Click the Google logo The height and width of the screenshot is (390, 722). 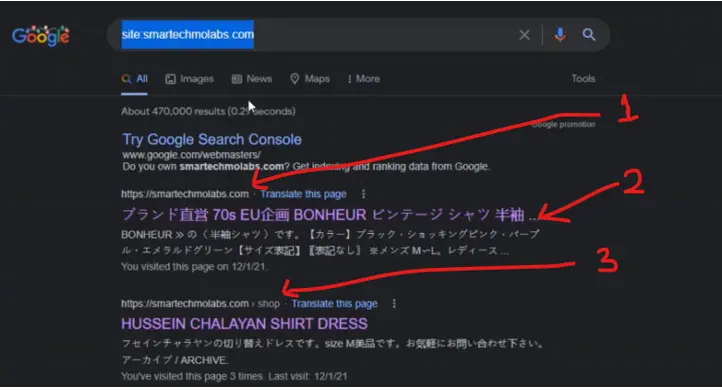[x=41, y=35]
